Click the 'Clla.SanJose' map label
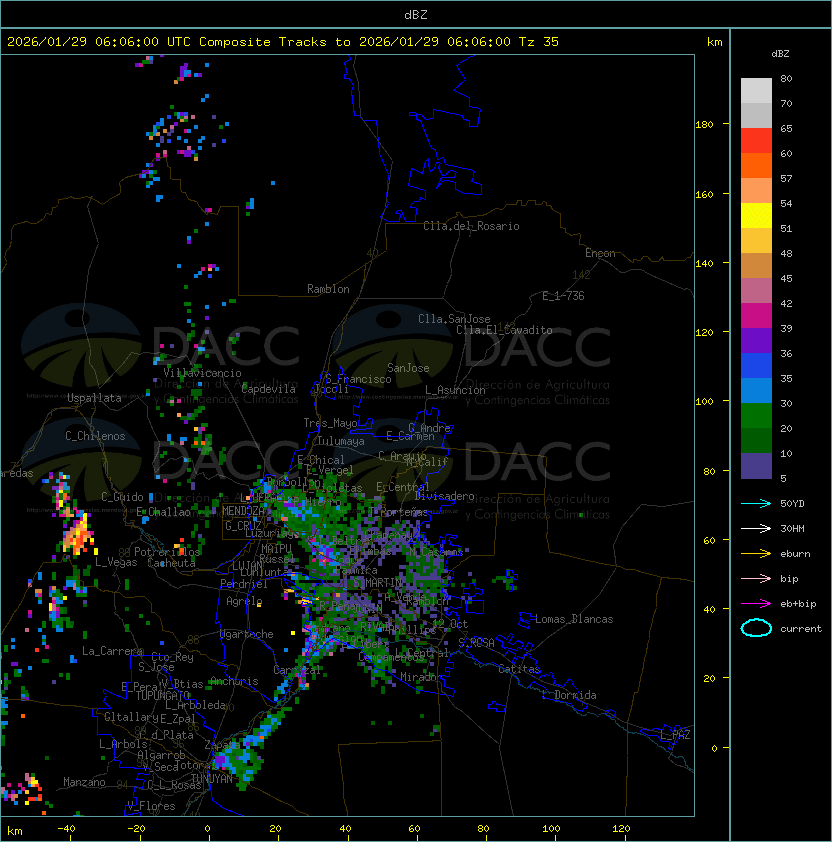This screenshot has width=832, height=842. [x=454, y=319]
